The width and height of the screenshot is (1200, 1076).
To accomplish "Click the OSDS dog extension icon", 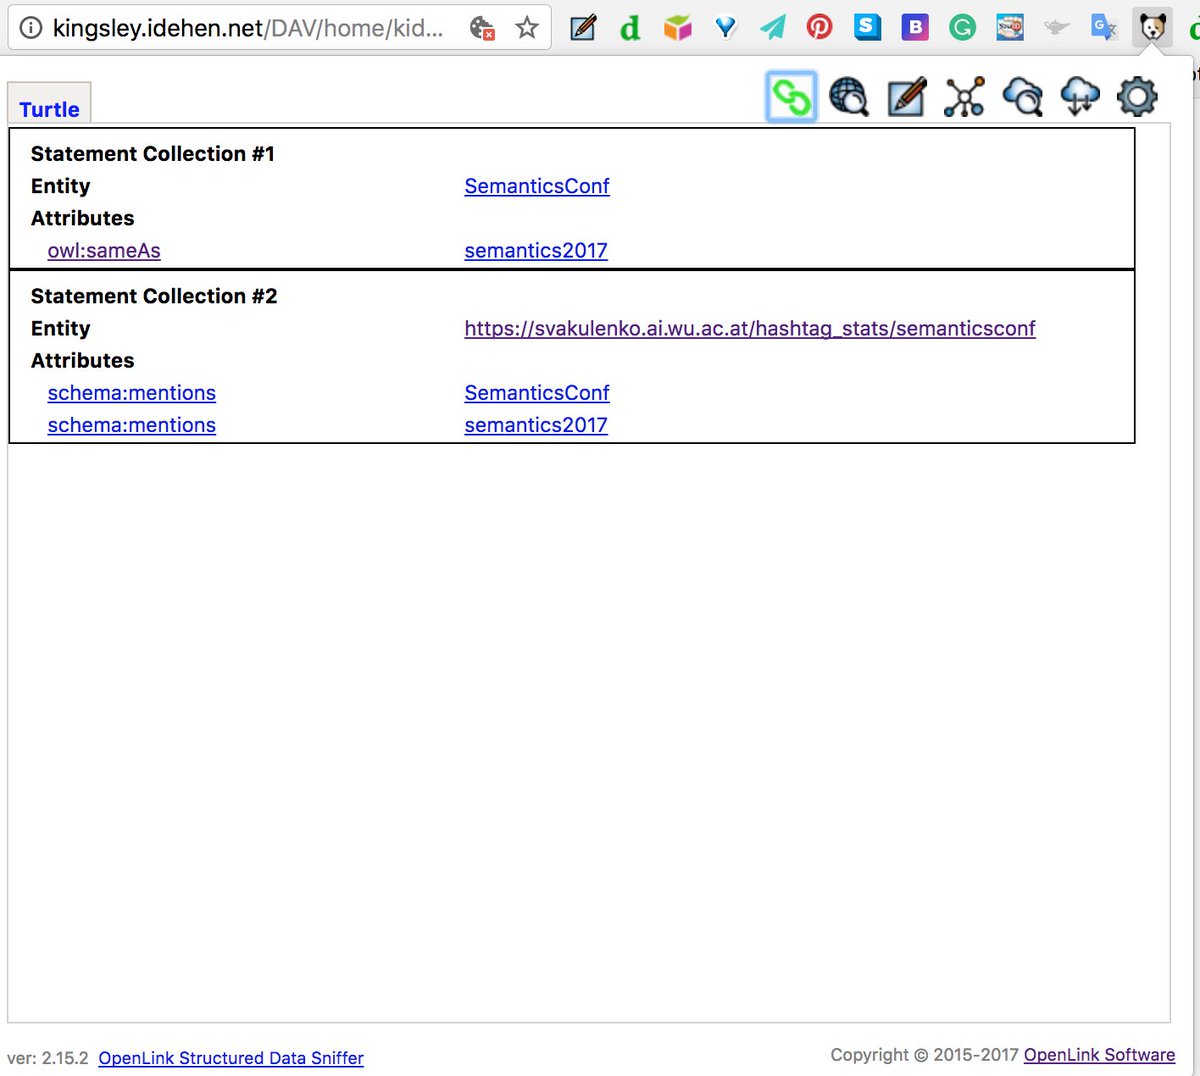I will 1151,27.
